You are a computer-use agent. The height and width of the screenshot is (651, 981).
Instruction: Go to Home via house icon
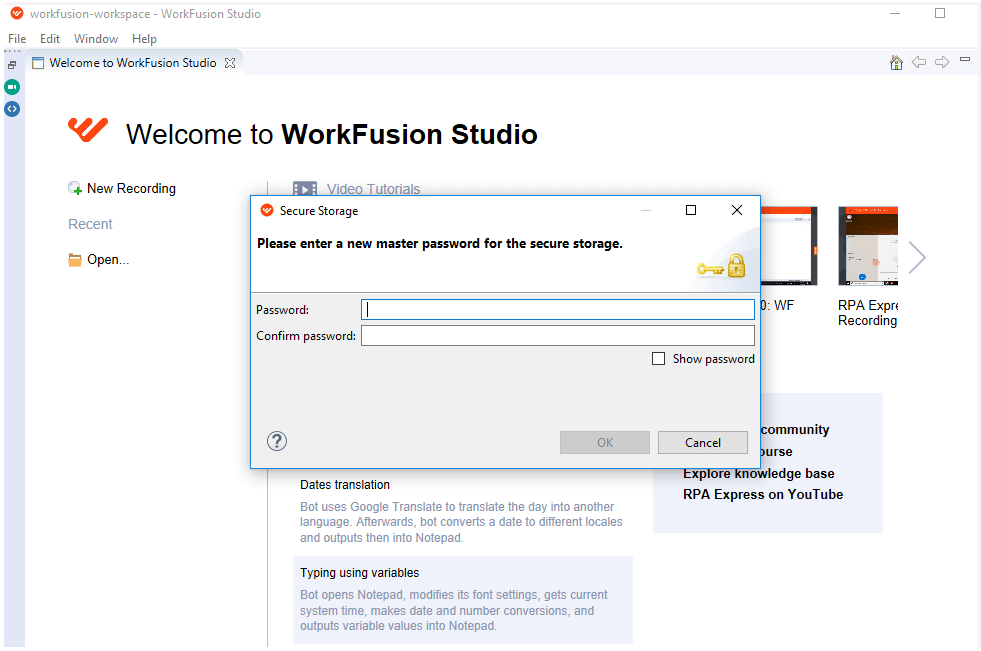click(x=896, y=63)
